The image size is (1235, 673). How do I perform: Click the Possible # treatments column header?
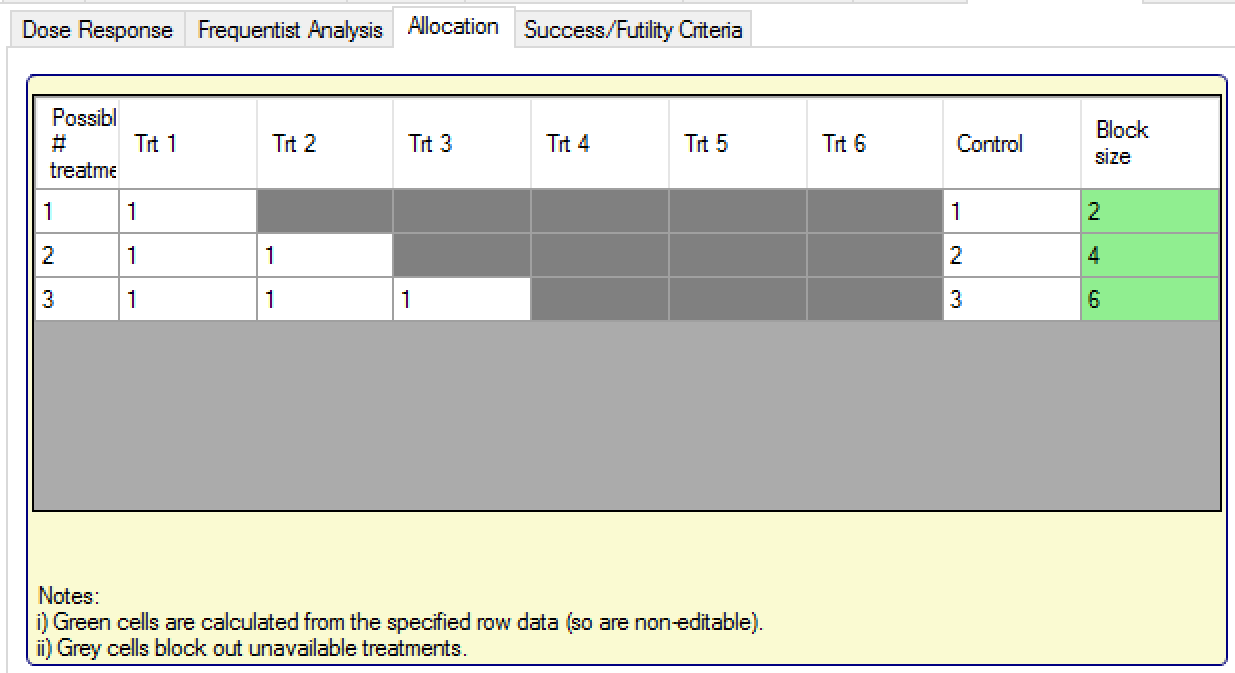77,144
